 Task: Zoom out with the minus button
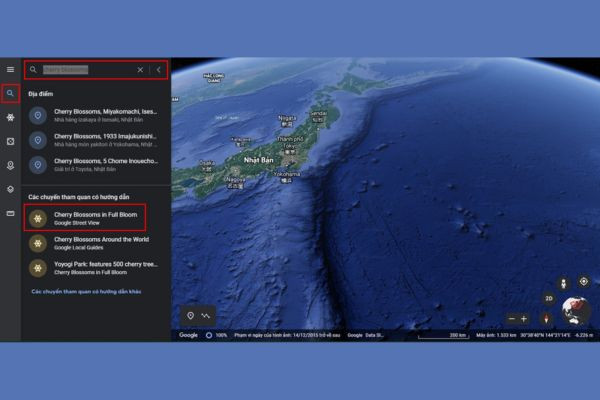pyautogui.click(x=512, y=318)
